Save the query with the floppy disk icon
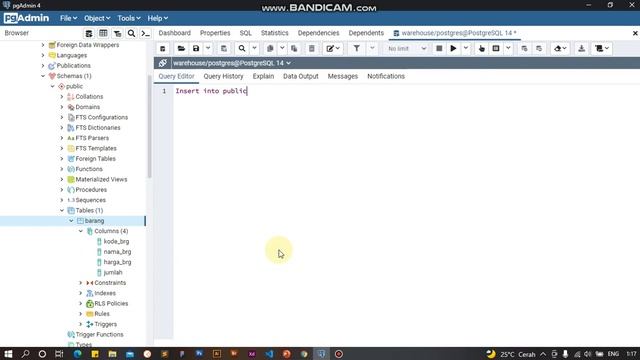Screen dimensions: 640x360 196,49
